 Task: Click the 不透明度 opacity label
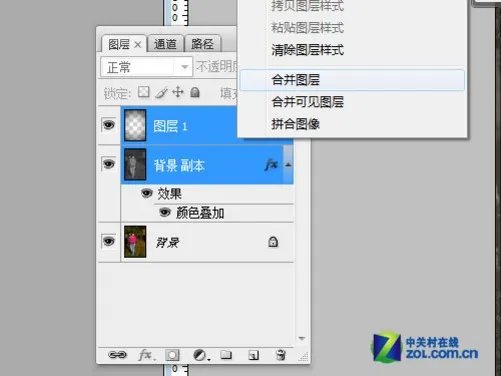tap(216, 67)
